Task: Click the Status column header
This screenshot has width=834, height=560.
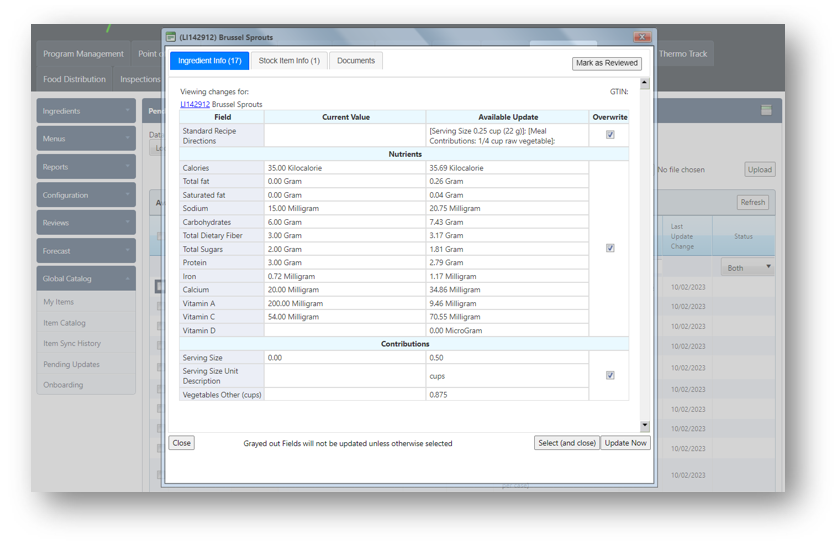Action: click(743, 236)
